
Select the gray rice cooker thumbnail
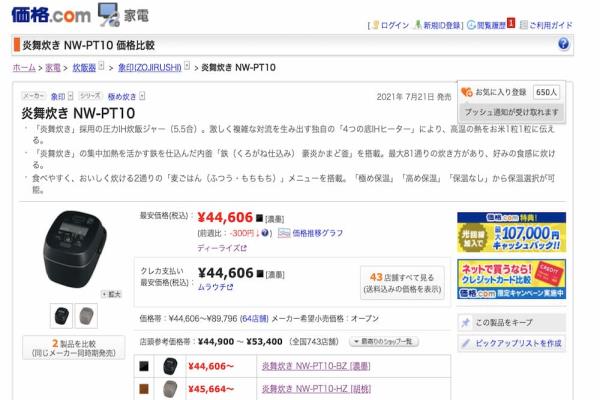click(86, 316)
